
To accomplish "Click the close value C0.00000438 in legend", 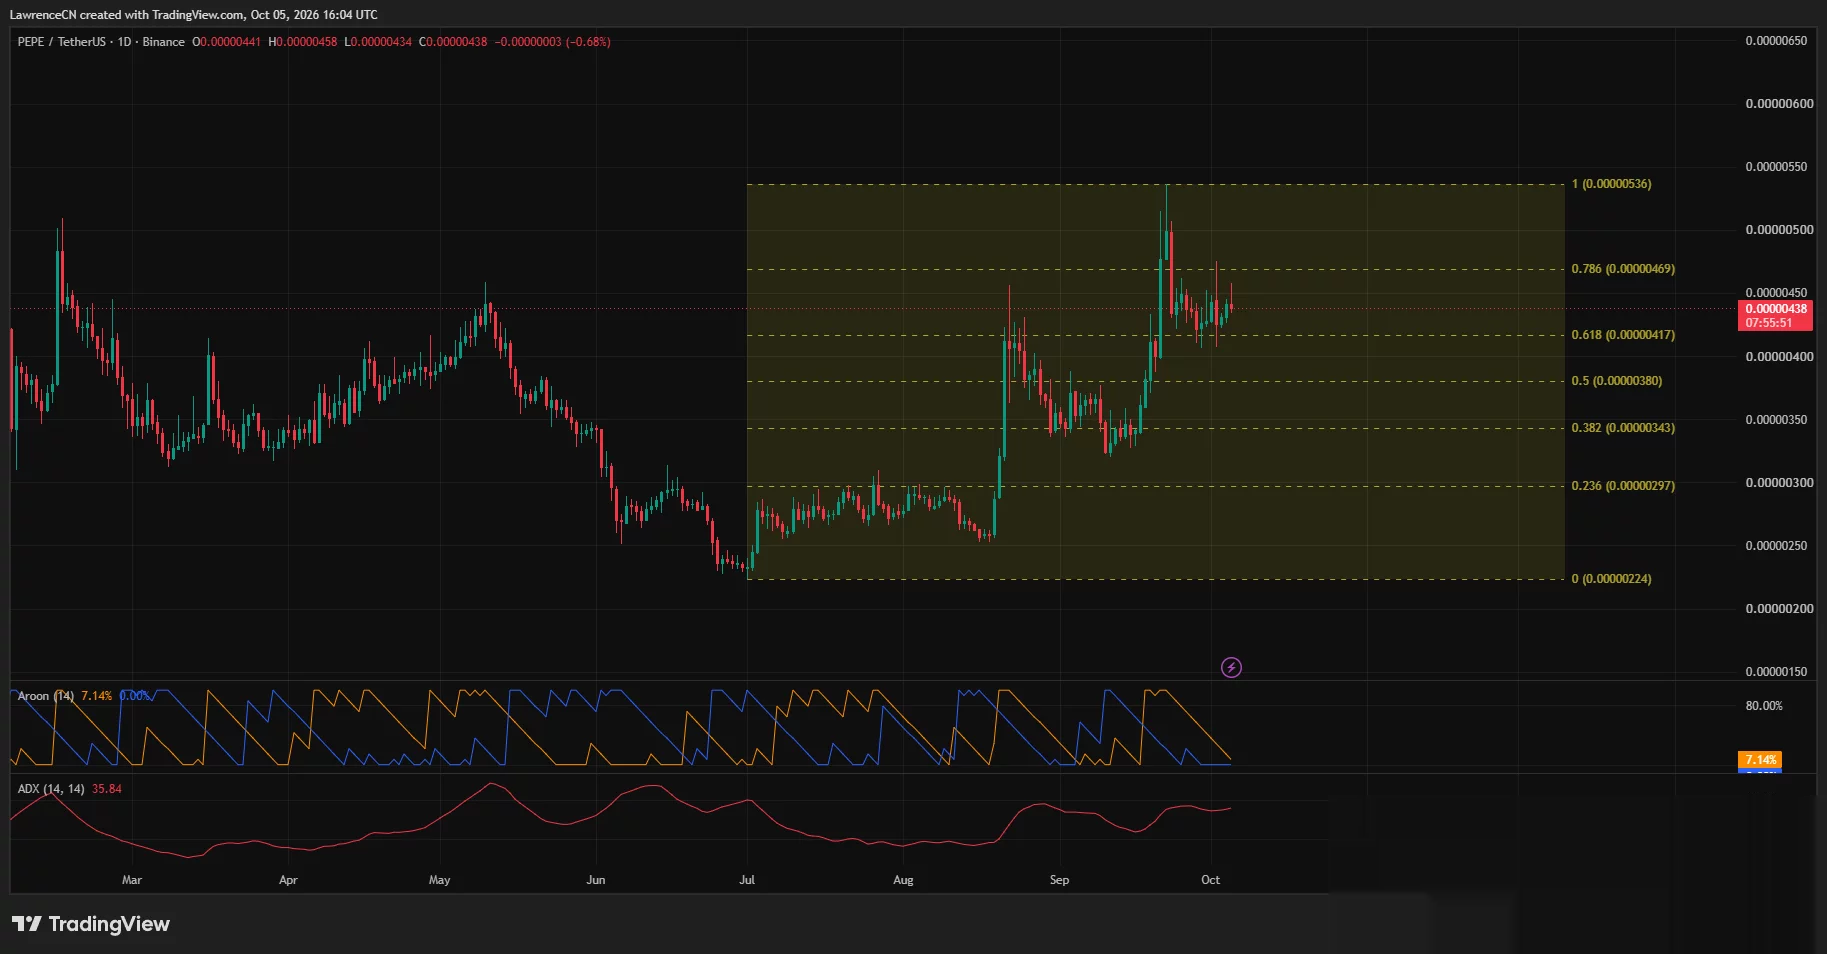I will click(x=453, y=42).
